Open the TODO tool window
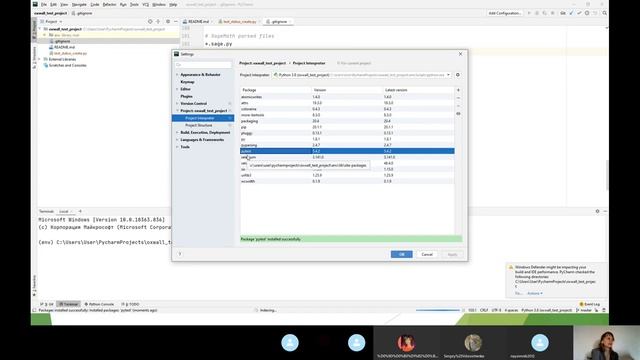 (x=130, y=304)
